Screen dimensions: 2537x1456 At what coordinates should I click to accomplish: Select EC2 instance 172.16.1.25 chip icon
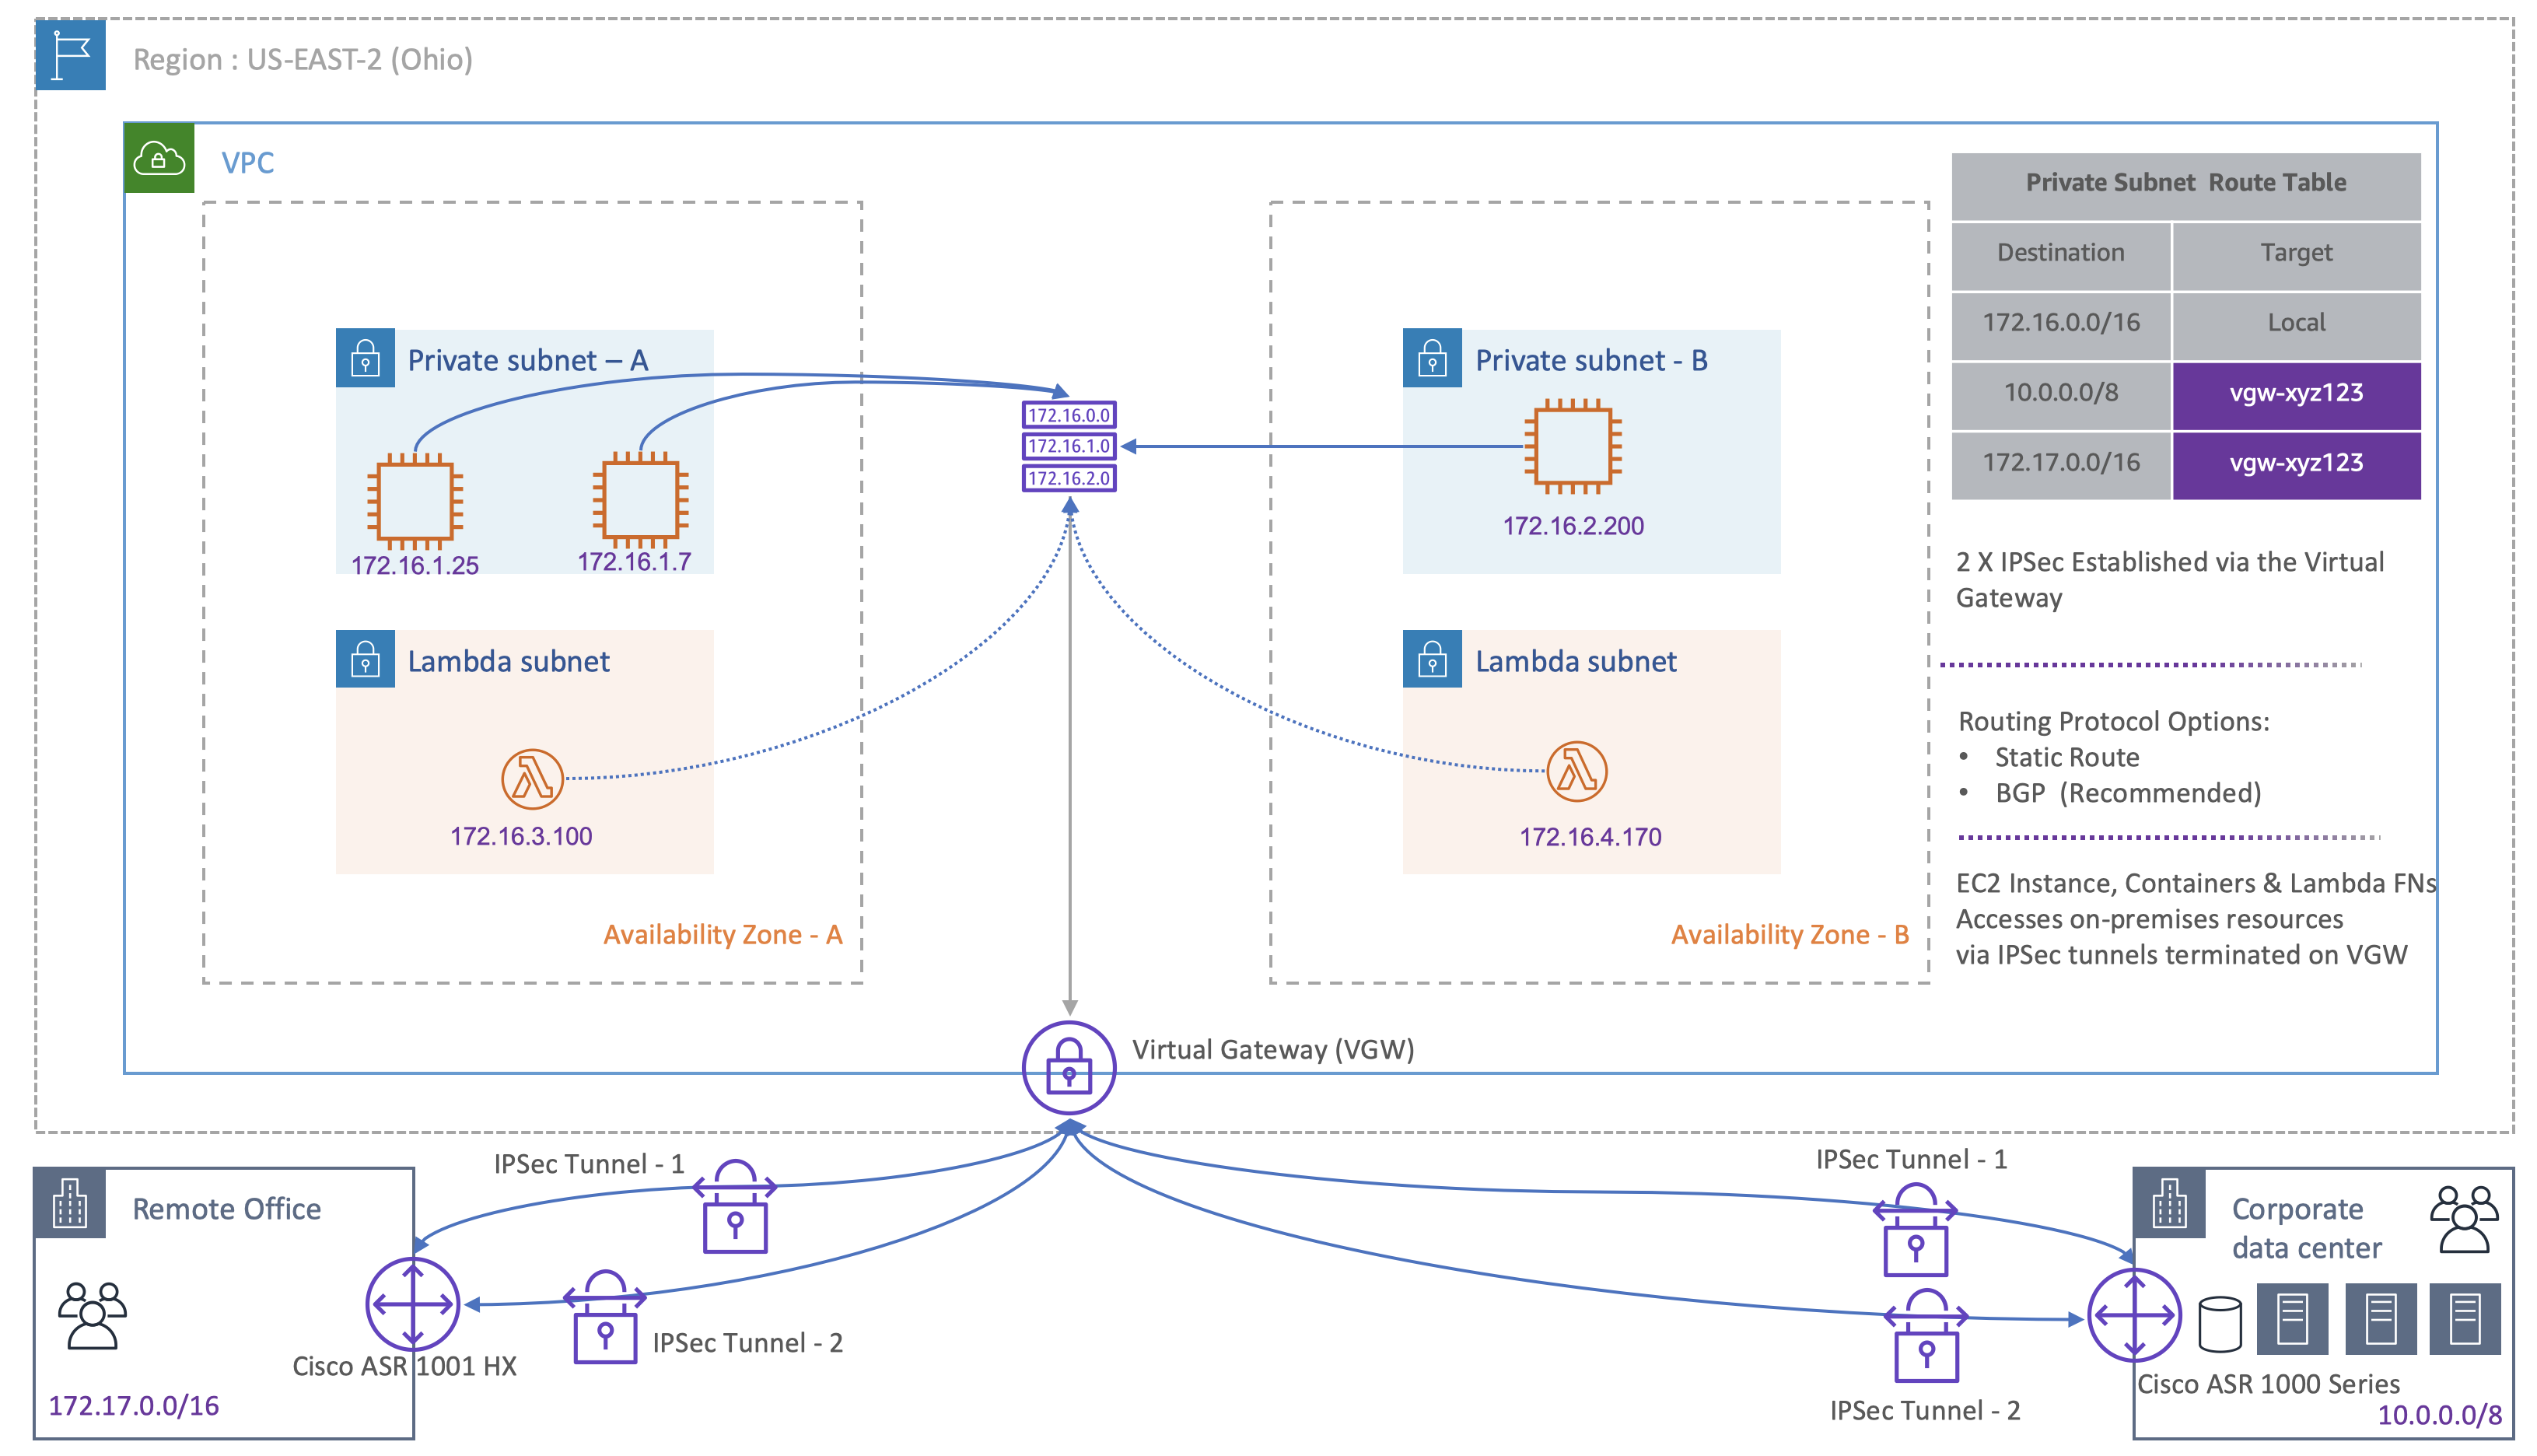414,500
